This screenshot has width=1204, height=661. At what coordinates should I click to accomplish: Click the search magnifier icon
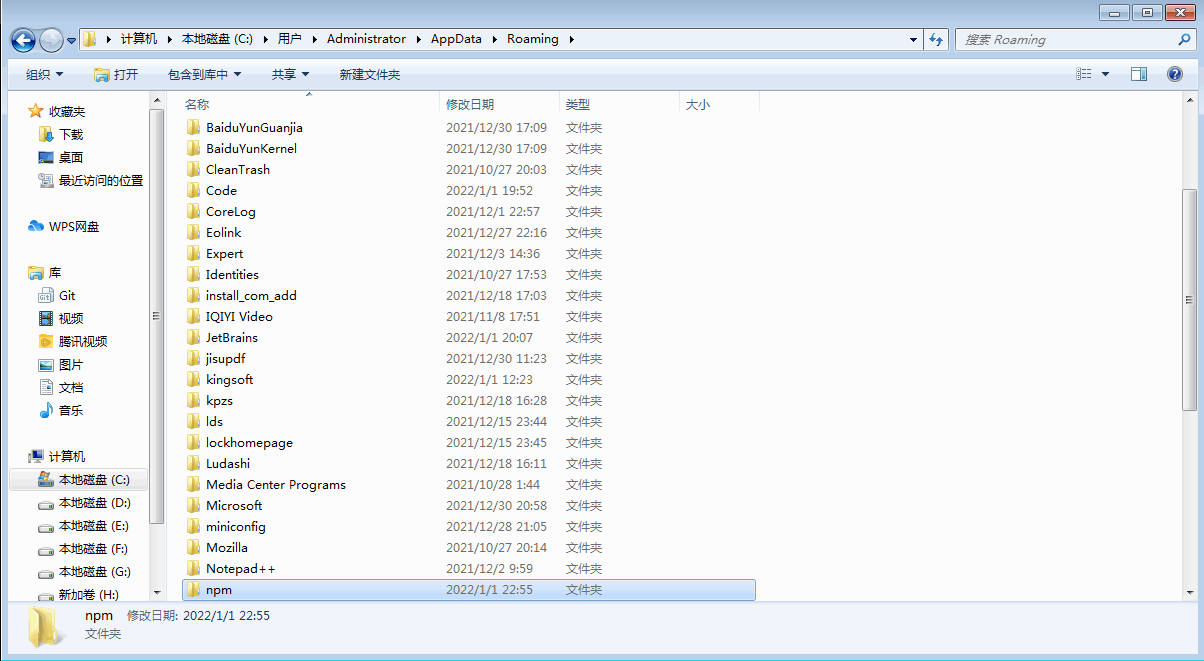click(1184, 39)
